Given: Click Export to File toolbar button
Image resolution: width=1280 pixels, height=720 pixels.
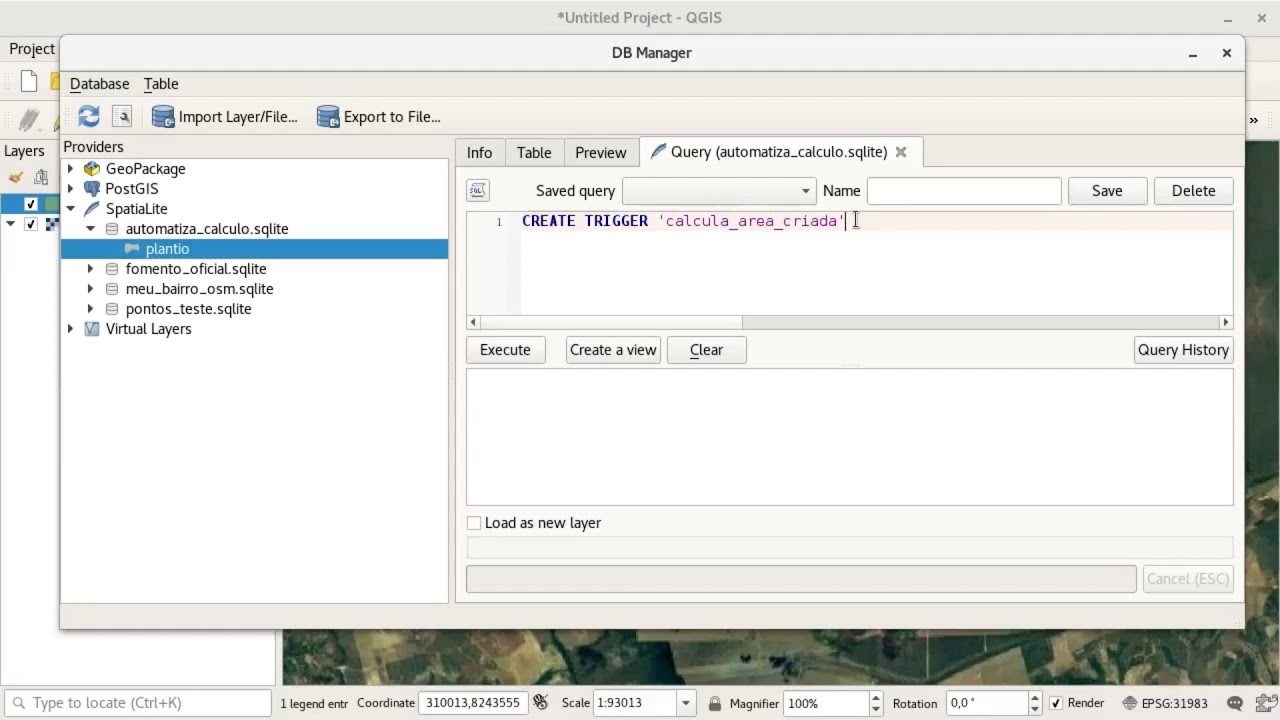Looking at the screenshot, I should [x=379, y=117].
